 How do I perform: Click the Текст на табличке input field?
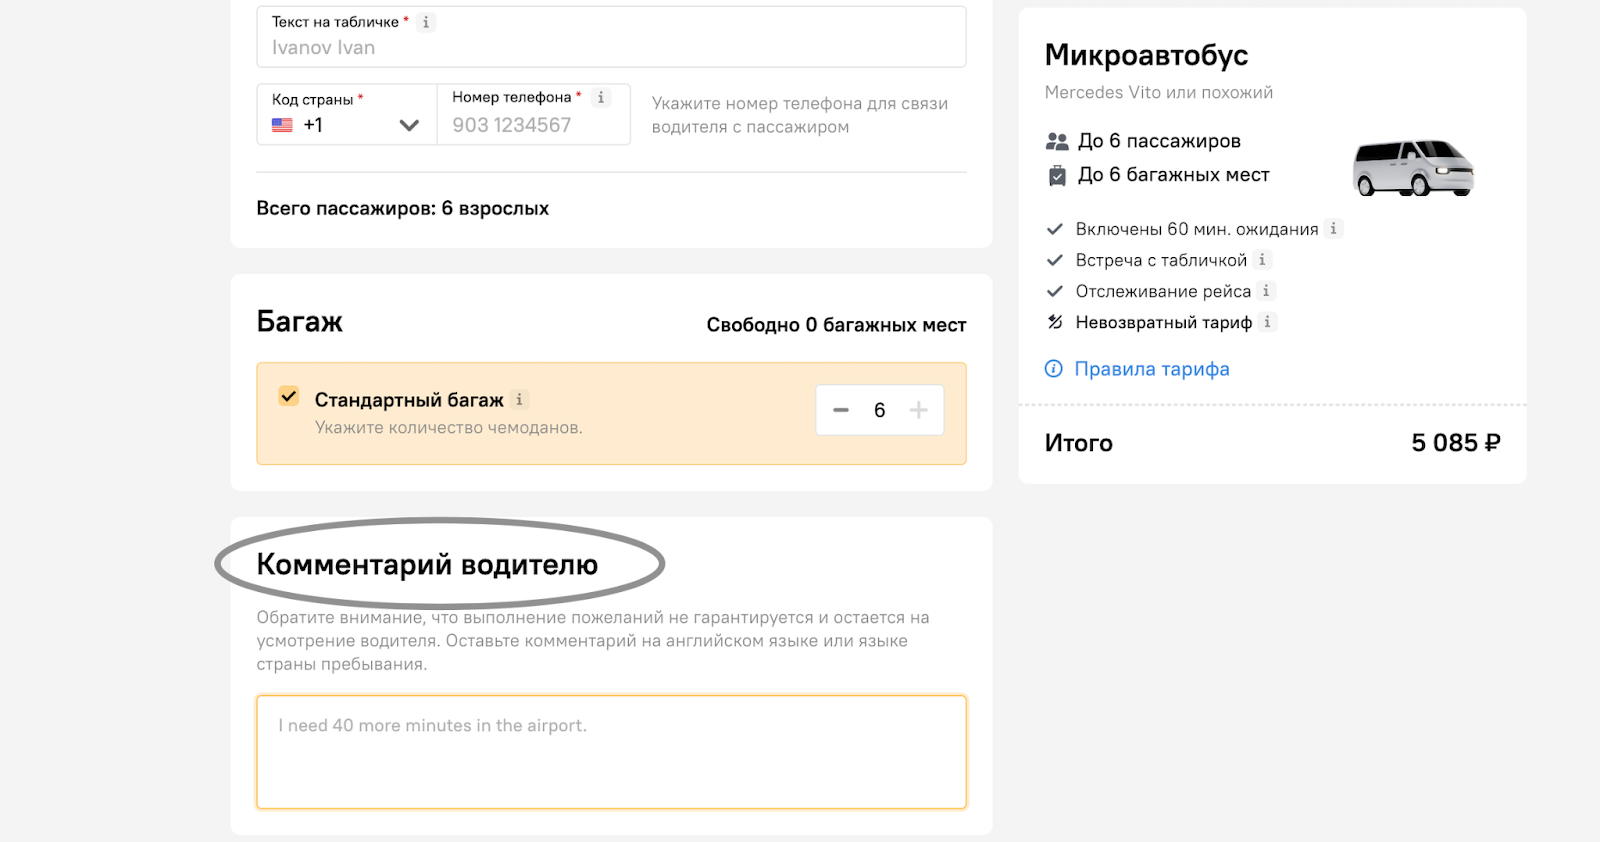[611, 37]
